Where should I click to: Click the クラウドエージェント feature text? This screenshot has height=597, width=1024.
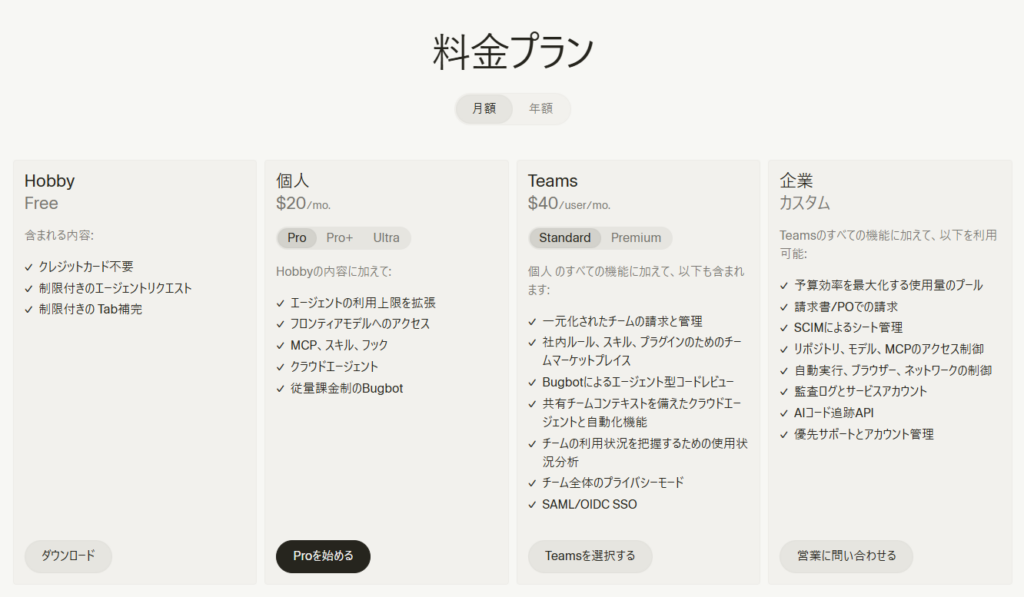click(334, 366)
